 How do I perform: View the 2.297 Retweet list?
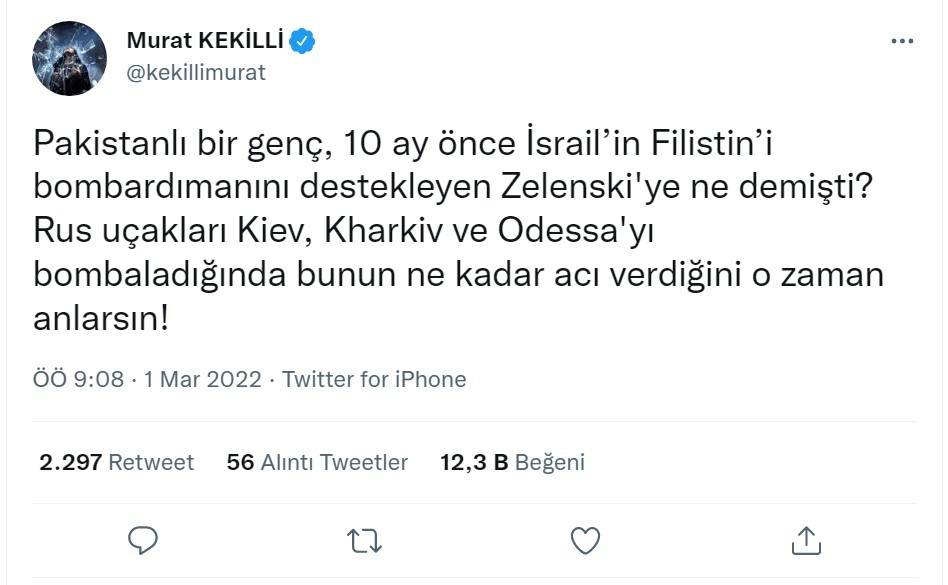pos(117,462)
